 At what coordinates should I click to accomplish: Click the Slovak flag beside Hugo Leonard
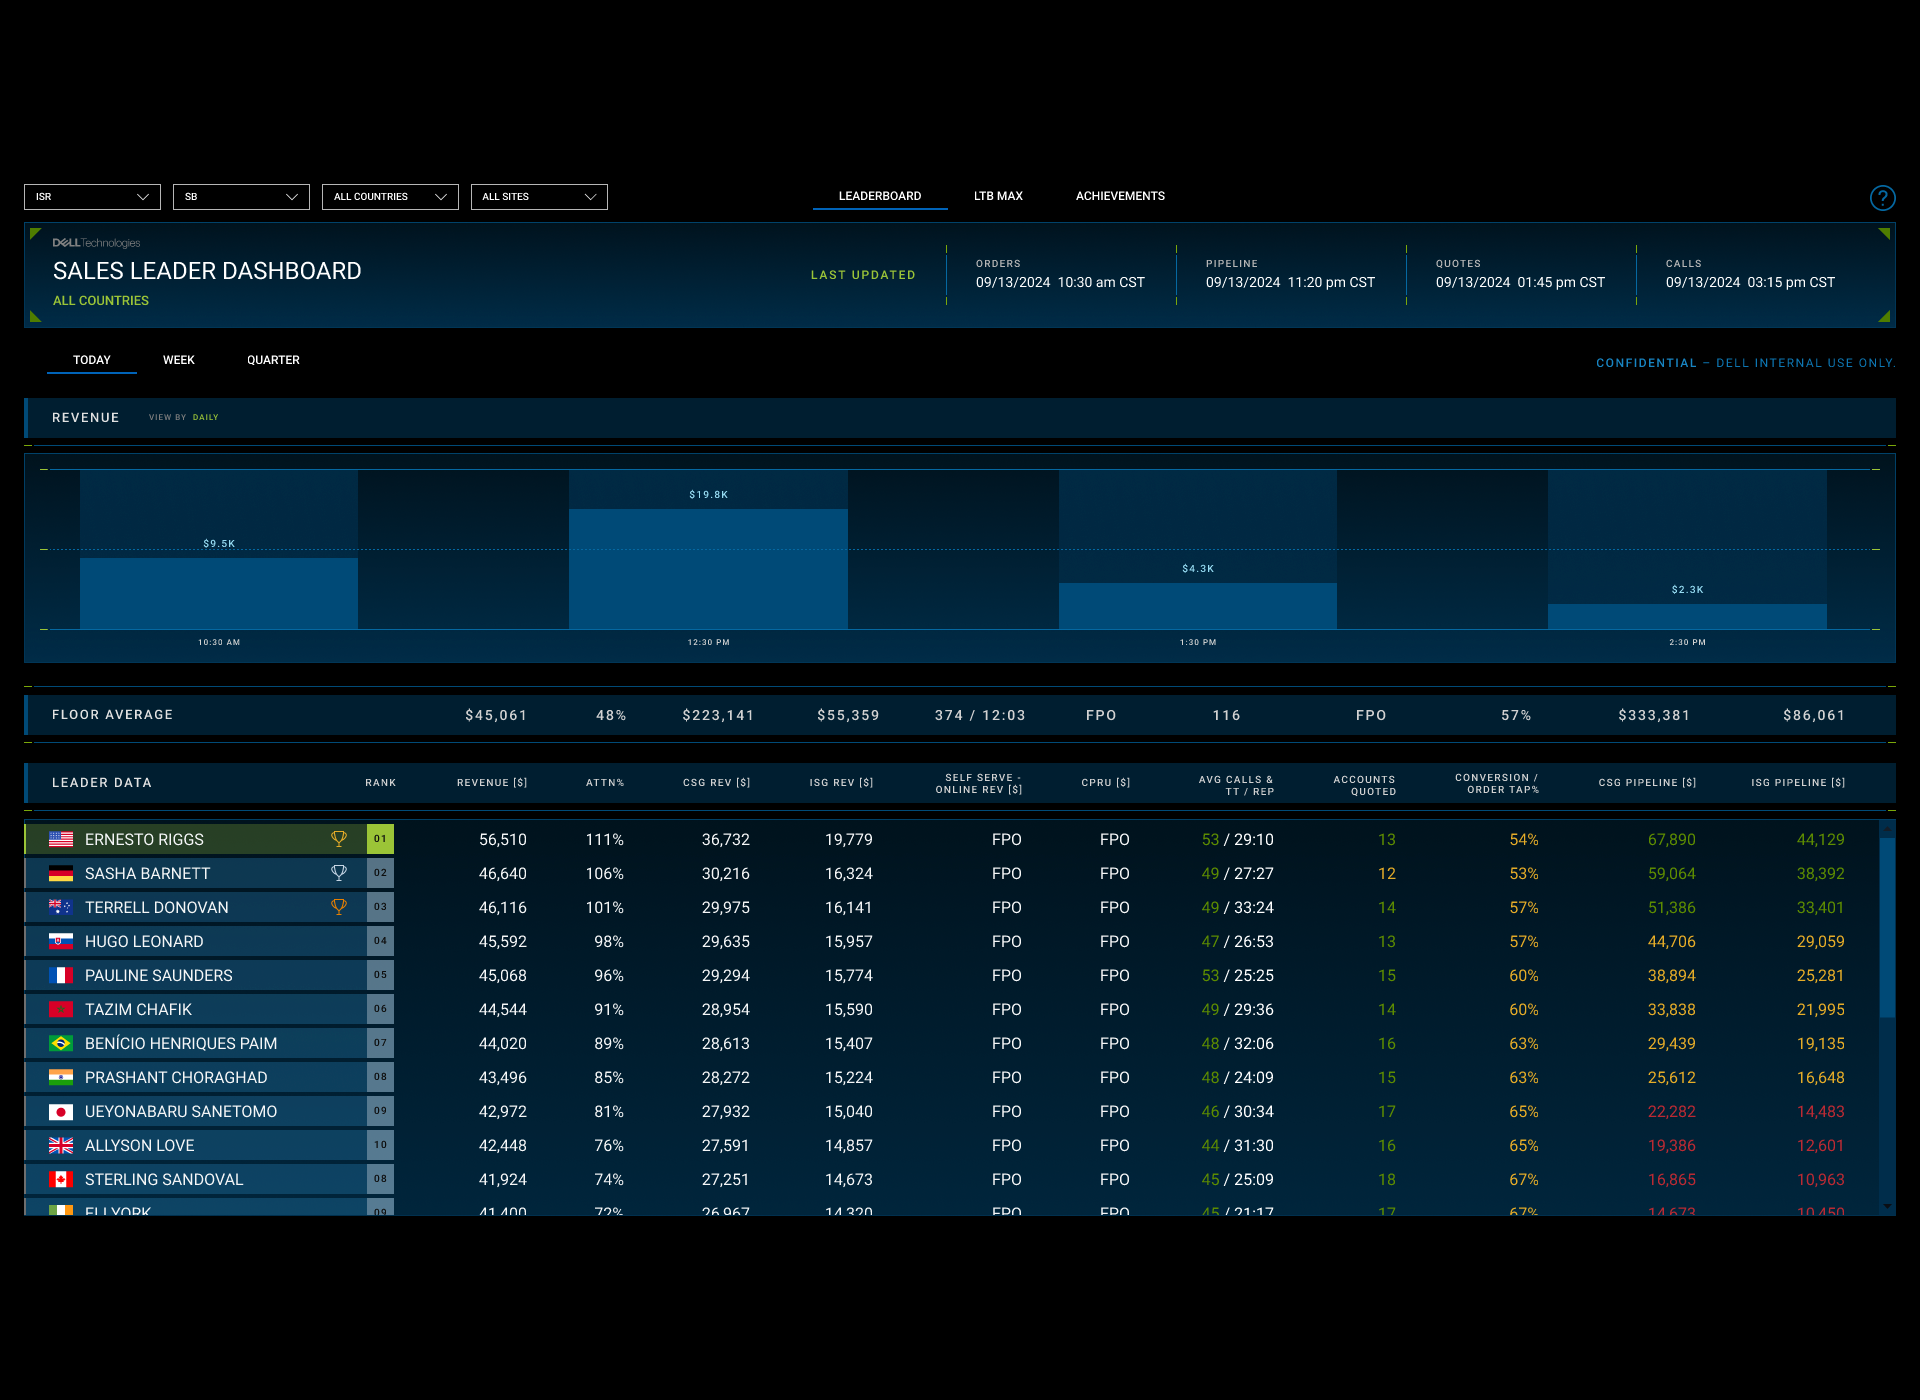pos(61,942)
